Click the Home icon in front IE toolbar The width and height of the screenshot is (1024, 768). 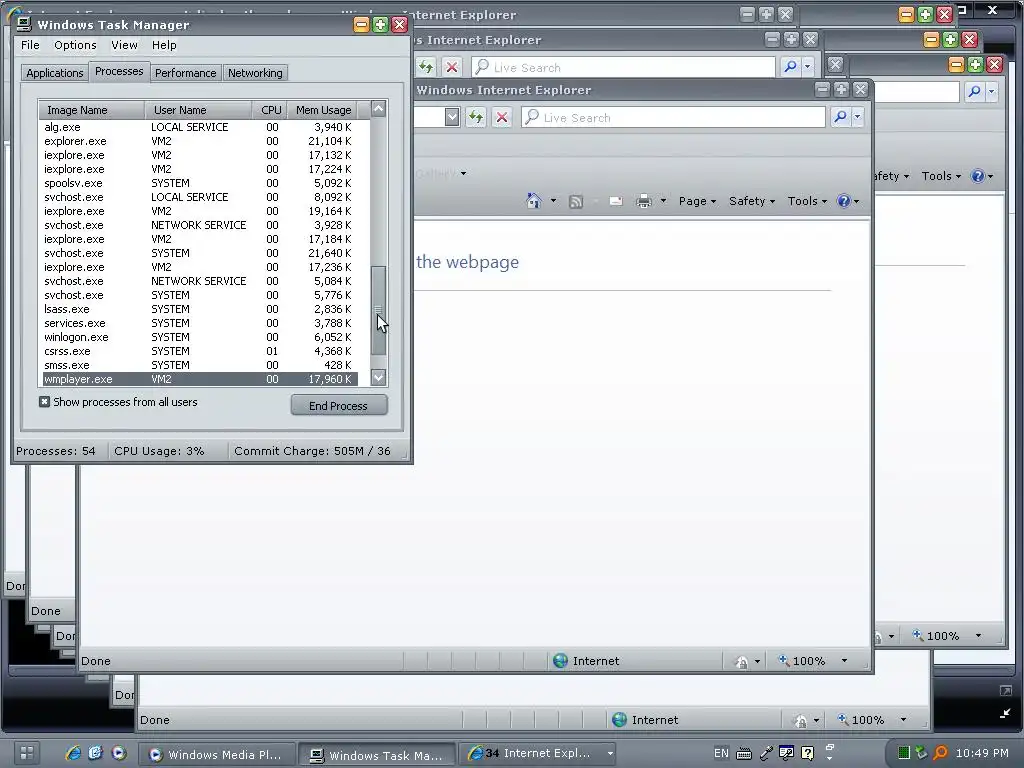pos(534,201)
